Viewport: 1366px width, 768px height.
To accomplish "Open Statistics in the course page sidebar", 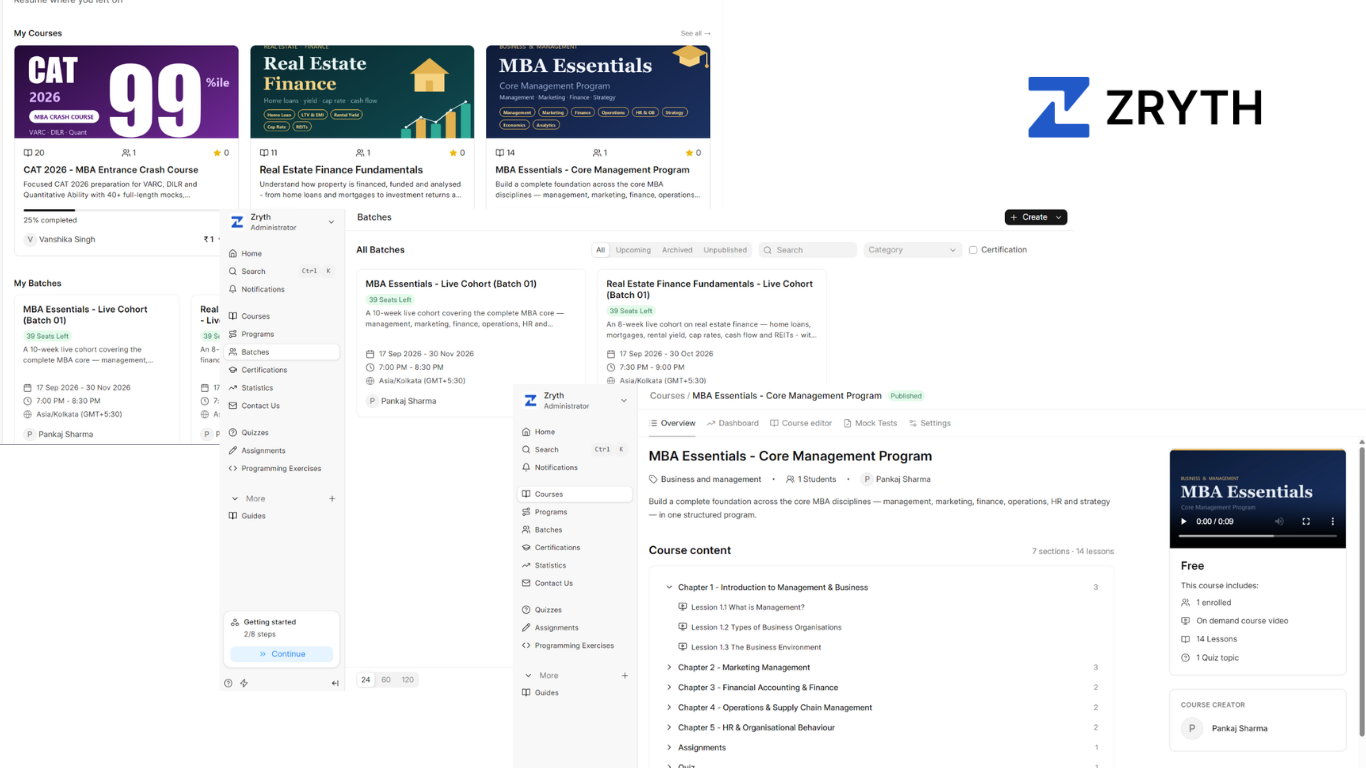I will [550, 566].
